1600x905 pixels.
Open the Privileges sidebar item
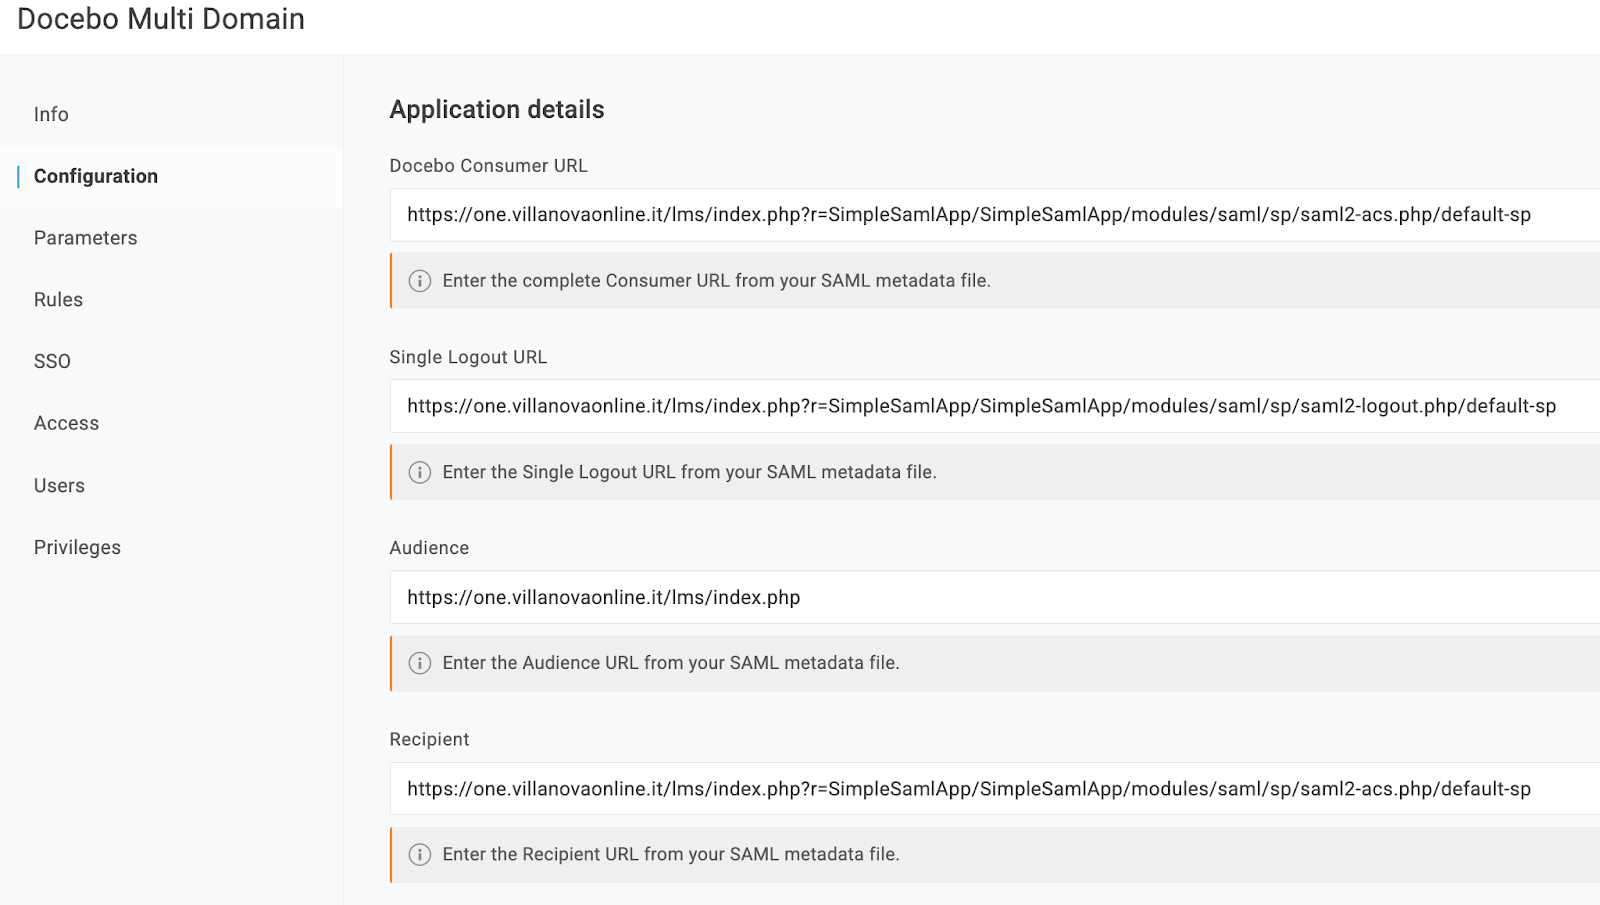point(77,547)
